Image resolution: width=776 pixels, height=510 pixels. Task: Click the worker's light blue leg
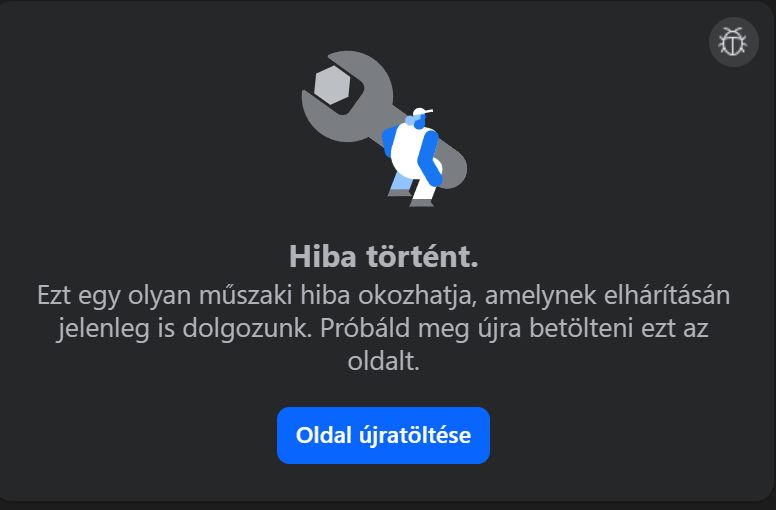coord(401,184)
